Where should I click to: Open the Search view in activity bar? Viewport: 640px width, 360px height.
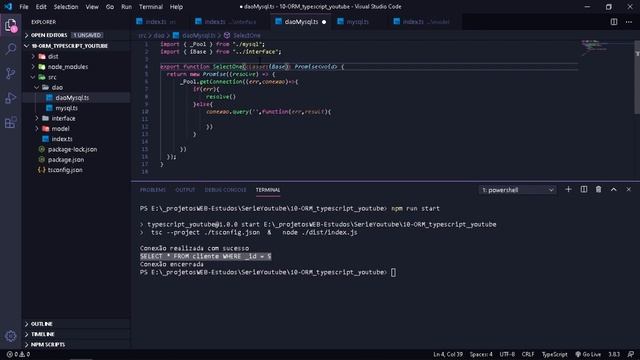tap(11, 49)
